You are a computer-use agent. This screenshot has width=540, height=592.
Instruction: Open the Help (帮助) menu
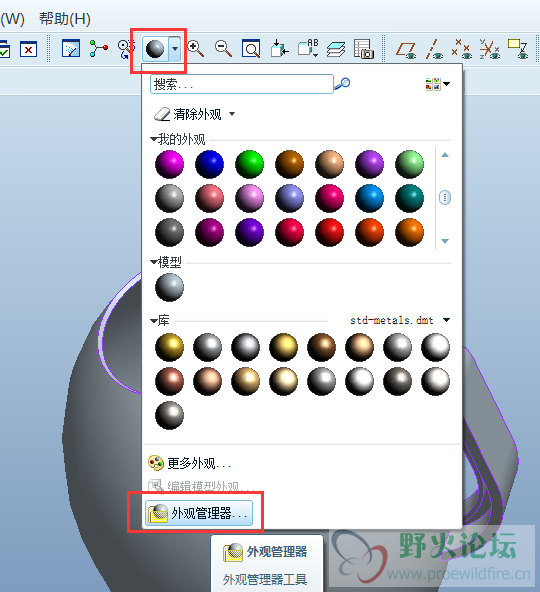point(65,18)
